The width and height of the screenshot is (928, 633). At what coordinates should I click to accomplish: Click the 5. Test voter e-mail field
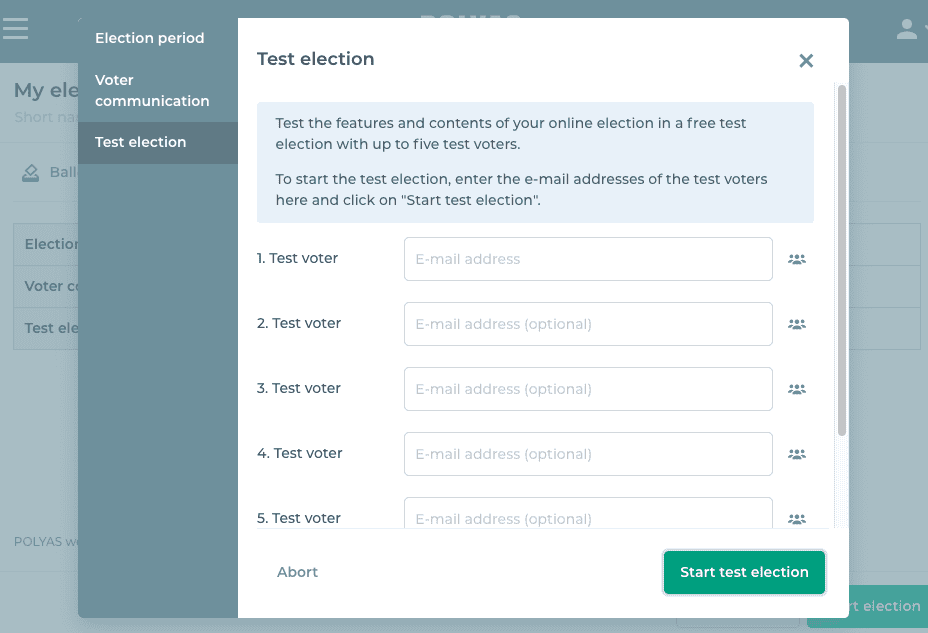(588, 515)
